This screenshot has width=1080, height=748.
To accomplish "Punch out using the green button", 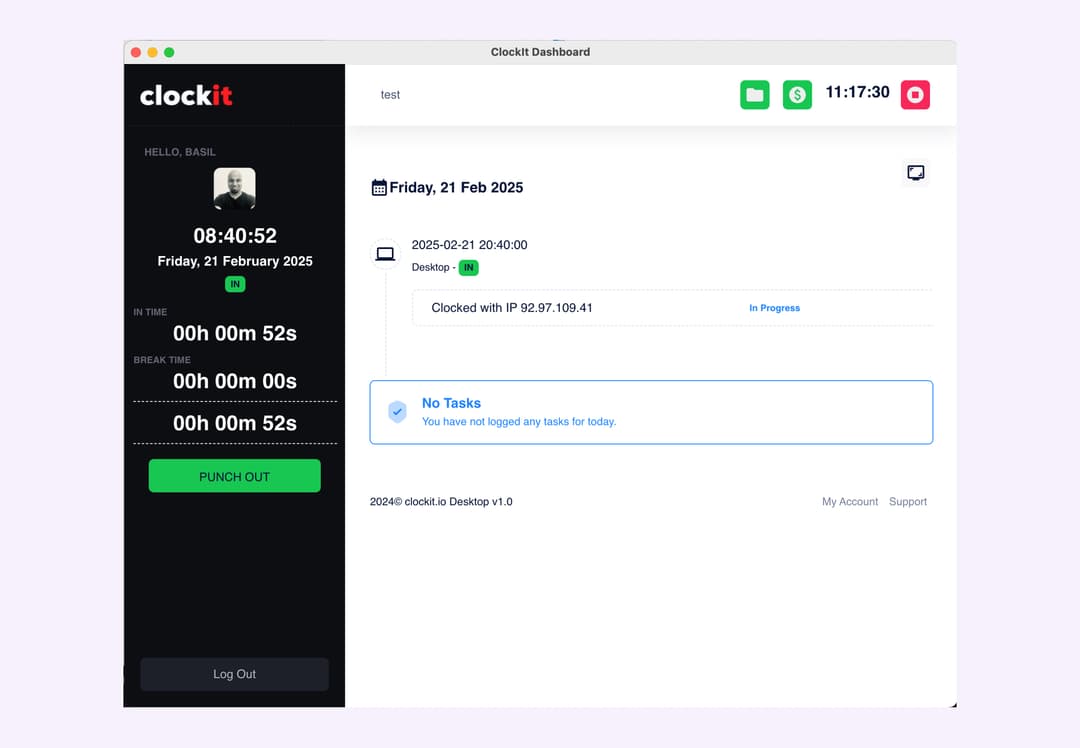I will click(x=234, y=476).
